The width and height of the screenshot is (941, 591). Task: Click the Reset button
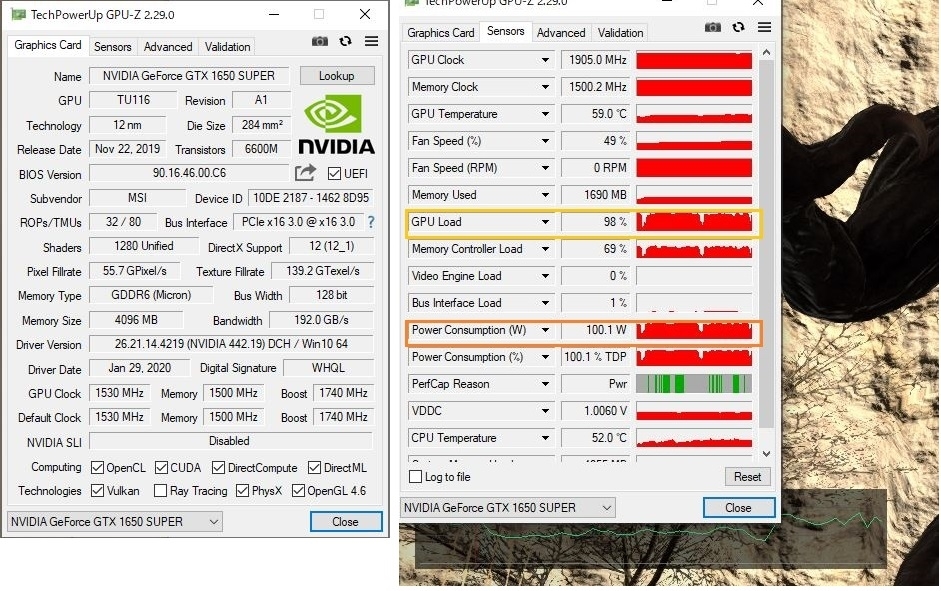click(x=747, y=477)
